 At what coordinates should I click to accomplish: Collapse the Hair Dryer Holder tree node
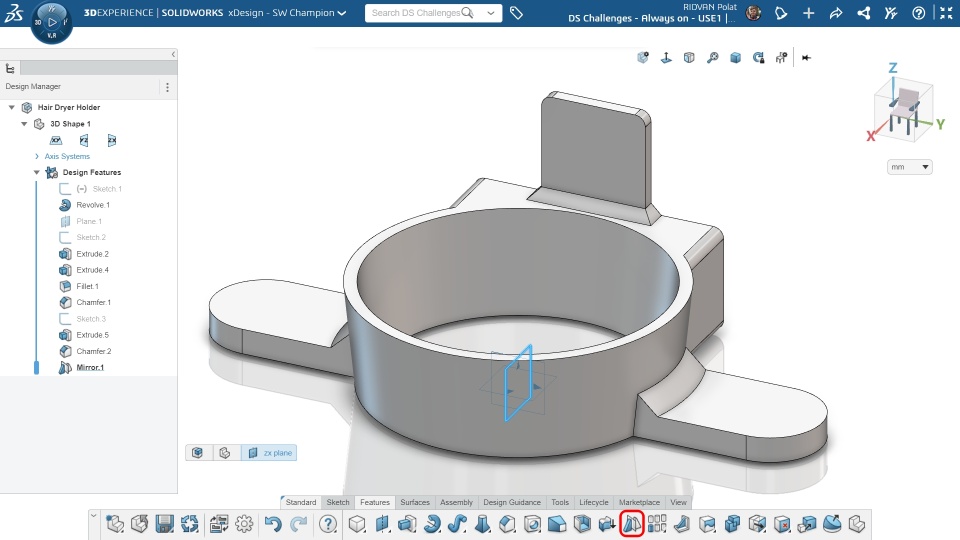pyautogui.click(x=12, y=107)
